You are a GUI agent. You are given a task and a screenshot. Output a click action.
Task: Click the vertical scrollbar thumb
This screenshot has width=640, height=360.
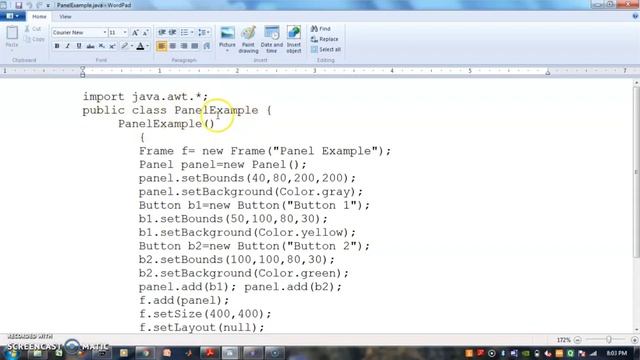click(636, 171)
